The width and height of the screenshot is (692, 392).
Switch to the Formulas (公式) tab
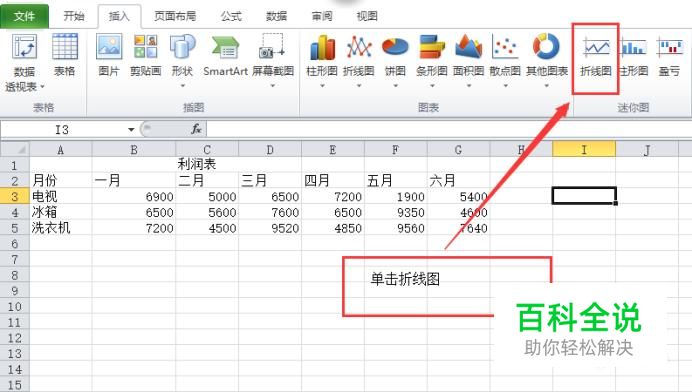coord(231,16)
